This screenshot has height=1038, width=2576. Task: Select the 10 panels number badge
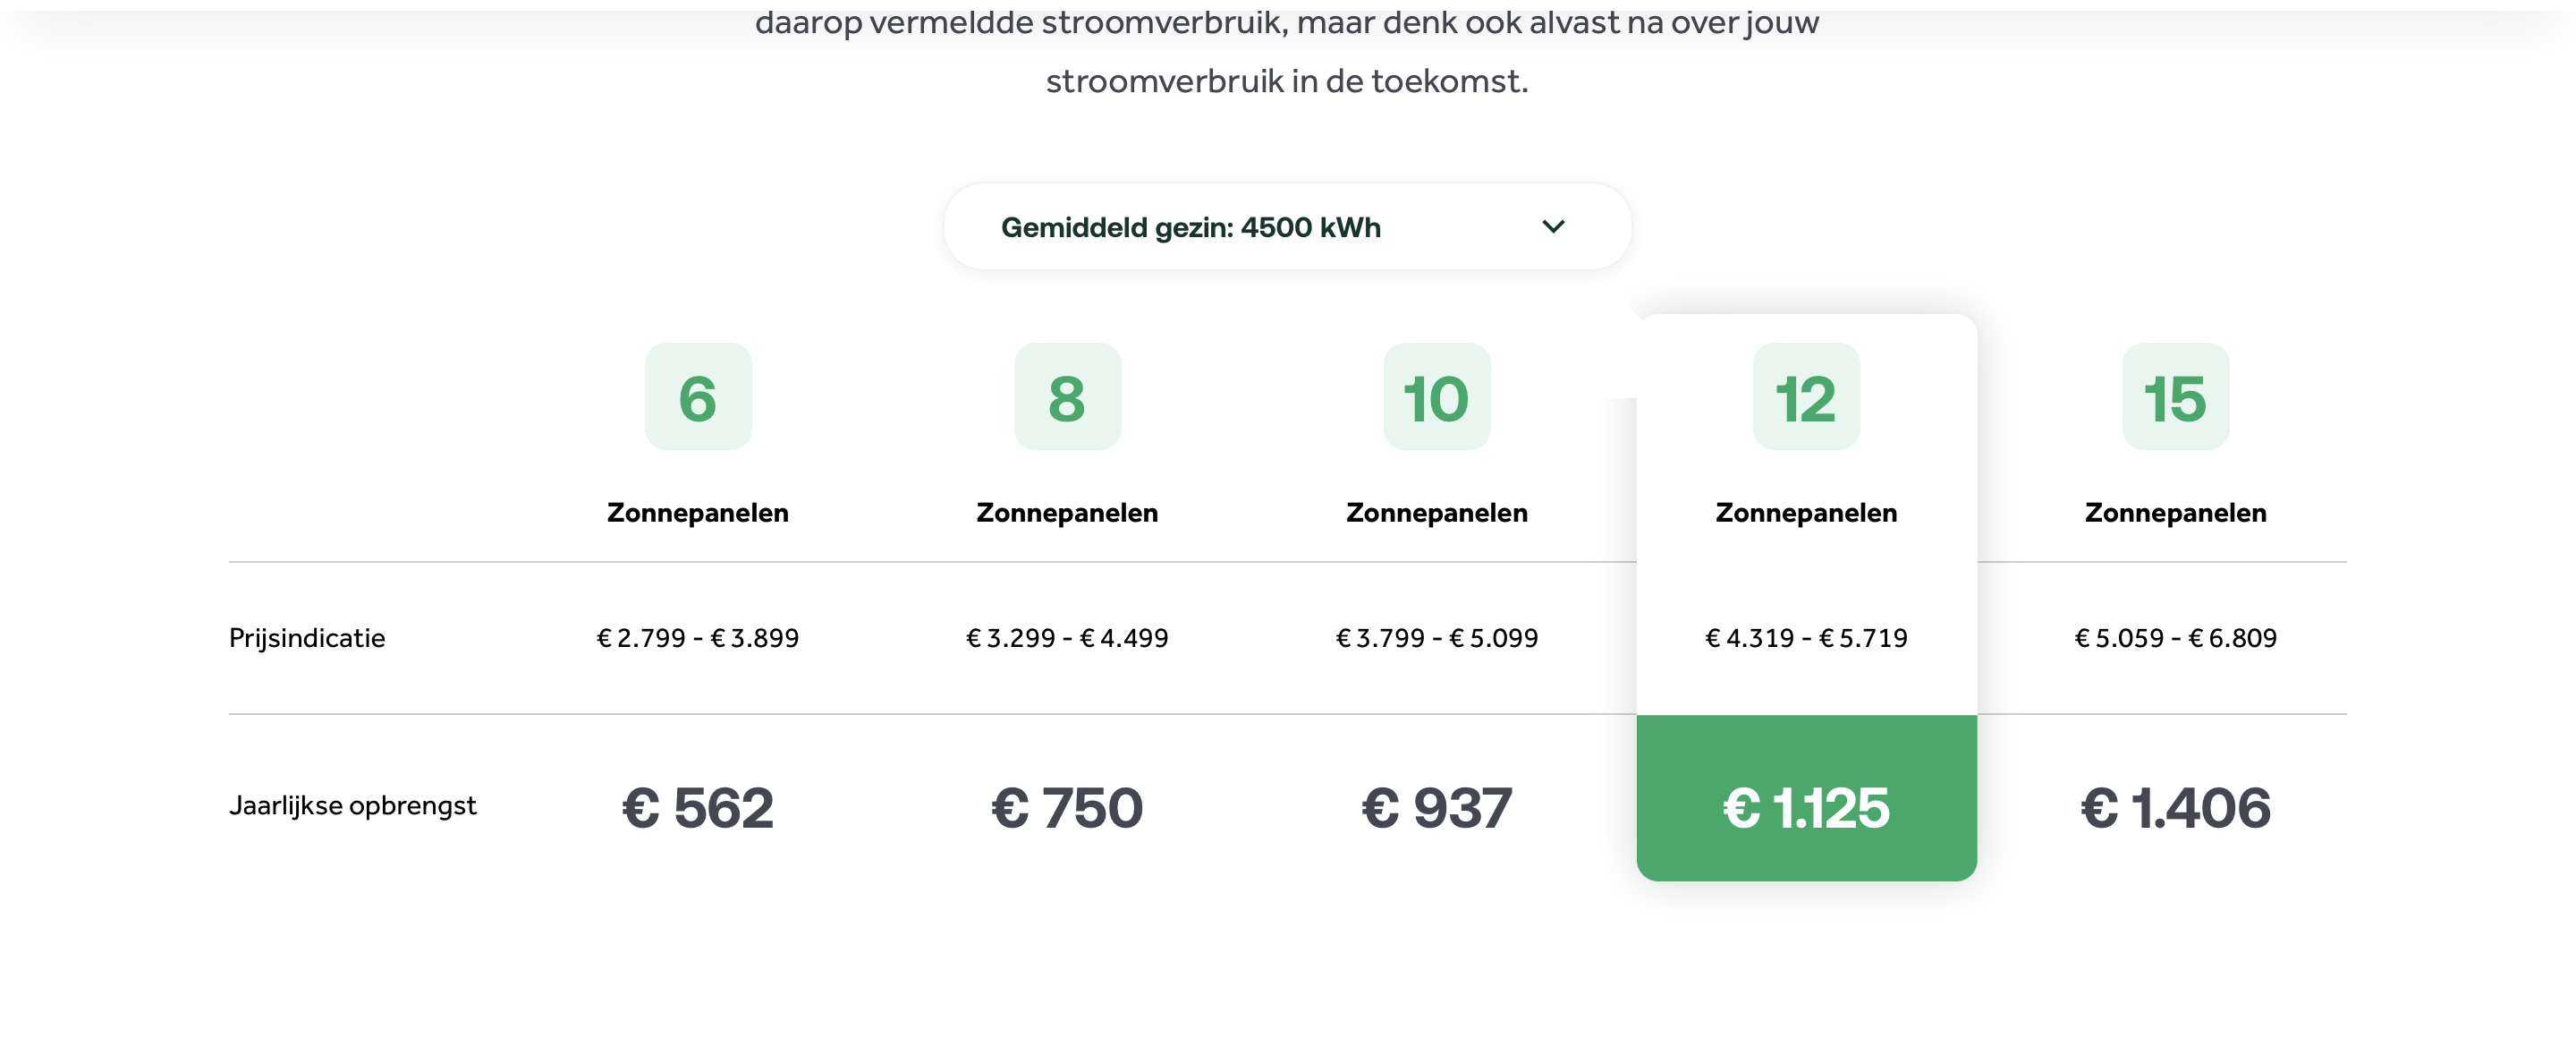pyautogui.click(x=1437, y=397)
